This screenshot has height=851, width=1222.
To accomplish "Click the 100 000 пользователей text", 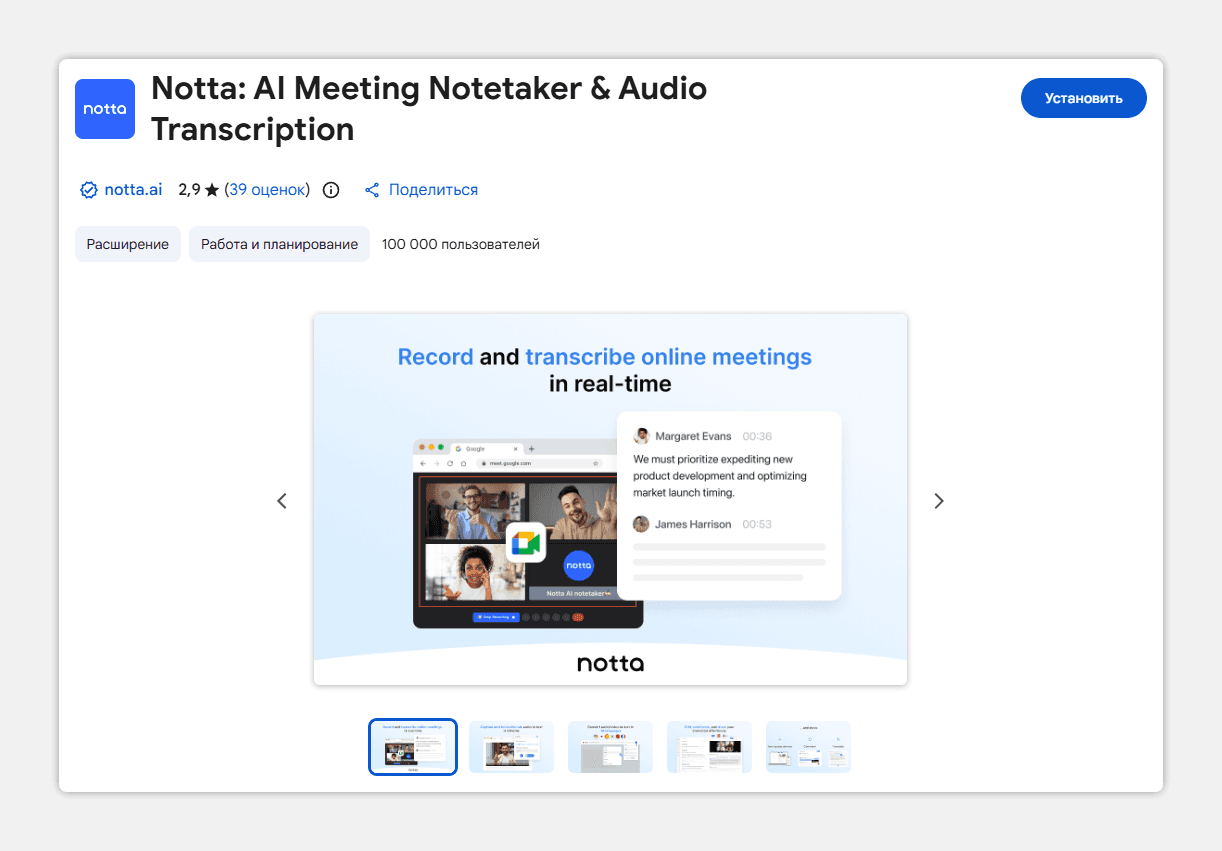I will tap(461, 244).
